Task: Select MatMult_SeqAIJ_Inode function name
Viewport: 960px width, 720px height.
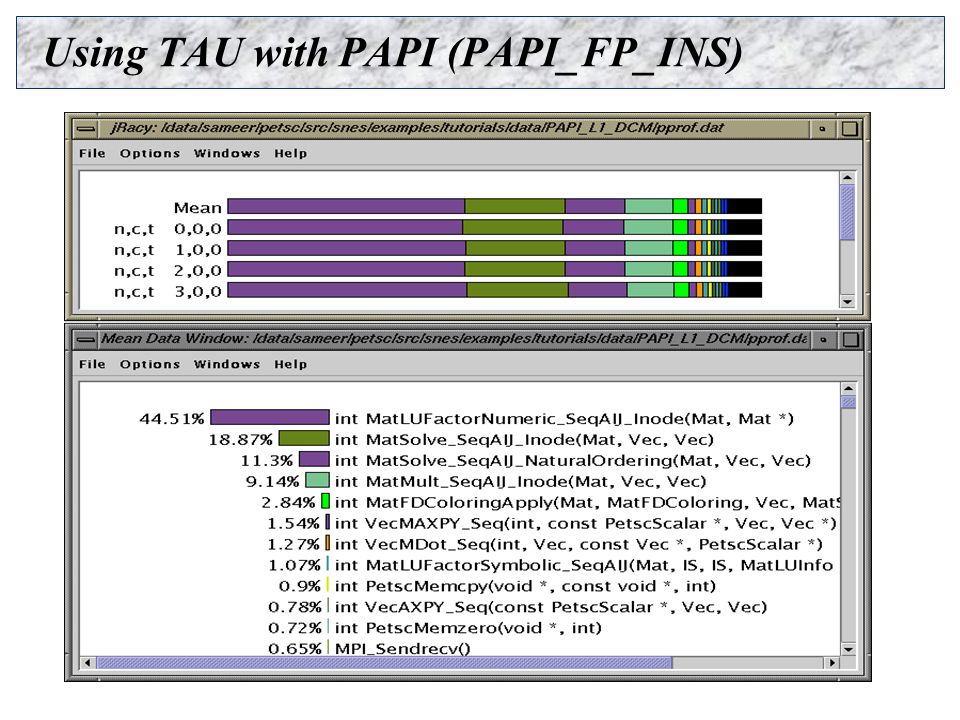Action: point(520,481)
